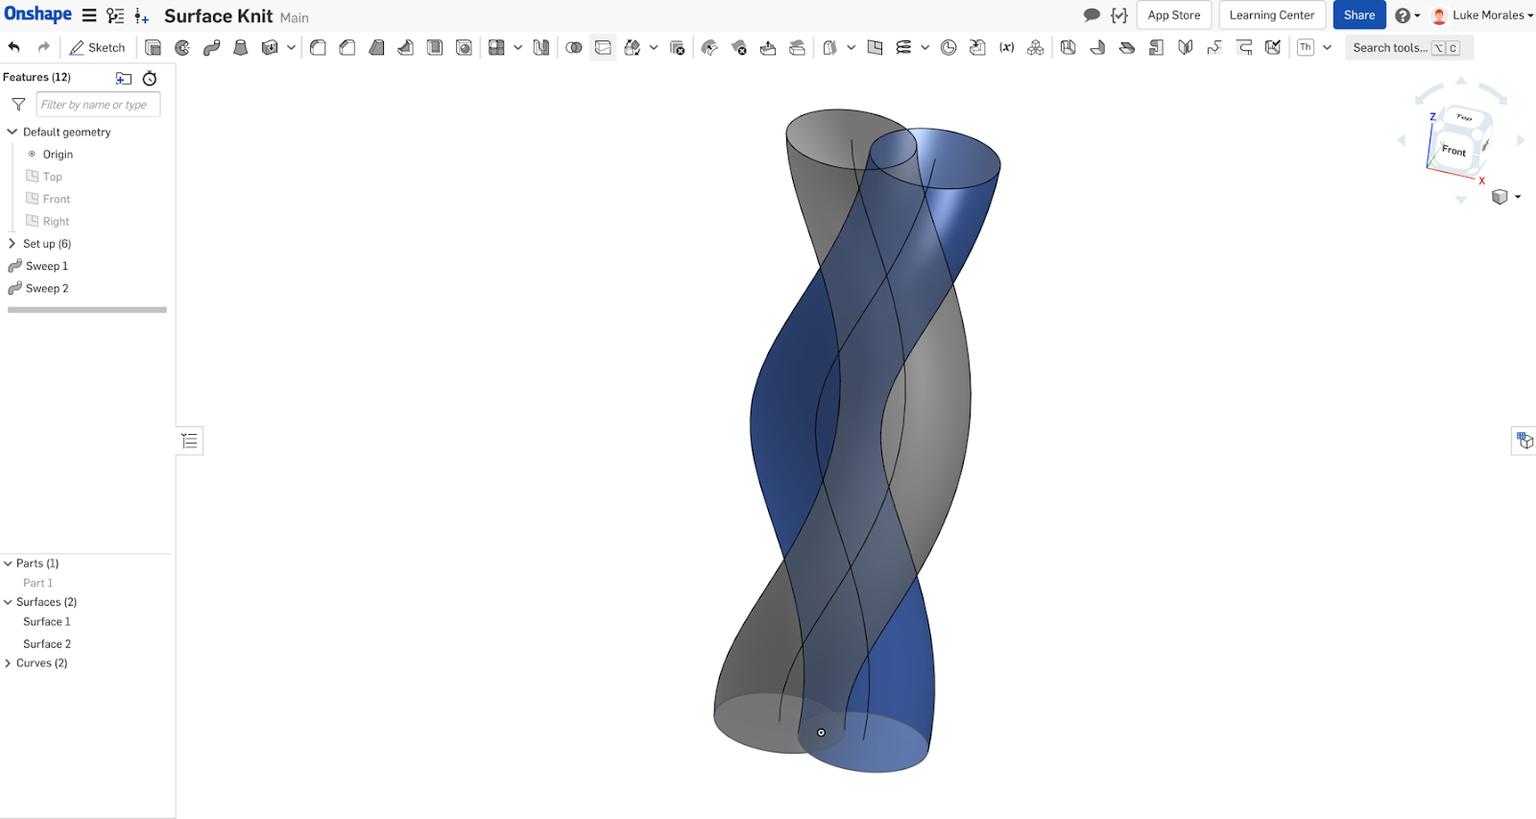Click the Share button

[x=1359, y=15]
